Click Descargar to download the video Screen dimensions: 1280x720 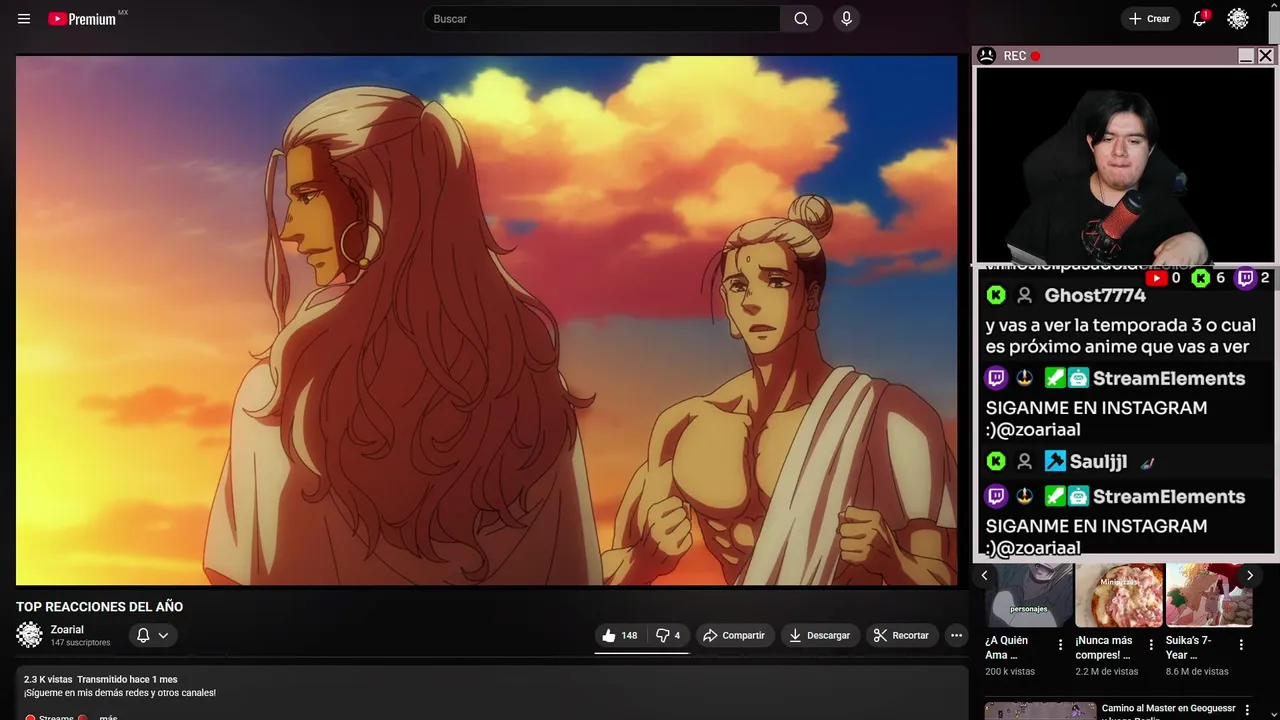819,635
